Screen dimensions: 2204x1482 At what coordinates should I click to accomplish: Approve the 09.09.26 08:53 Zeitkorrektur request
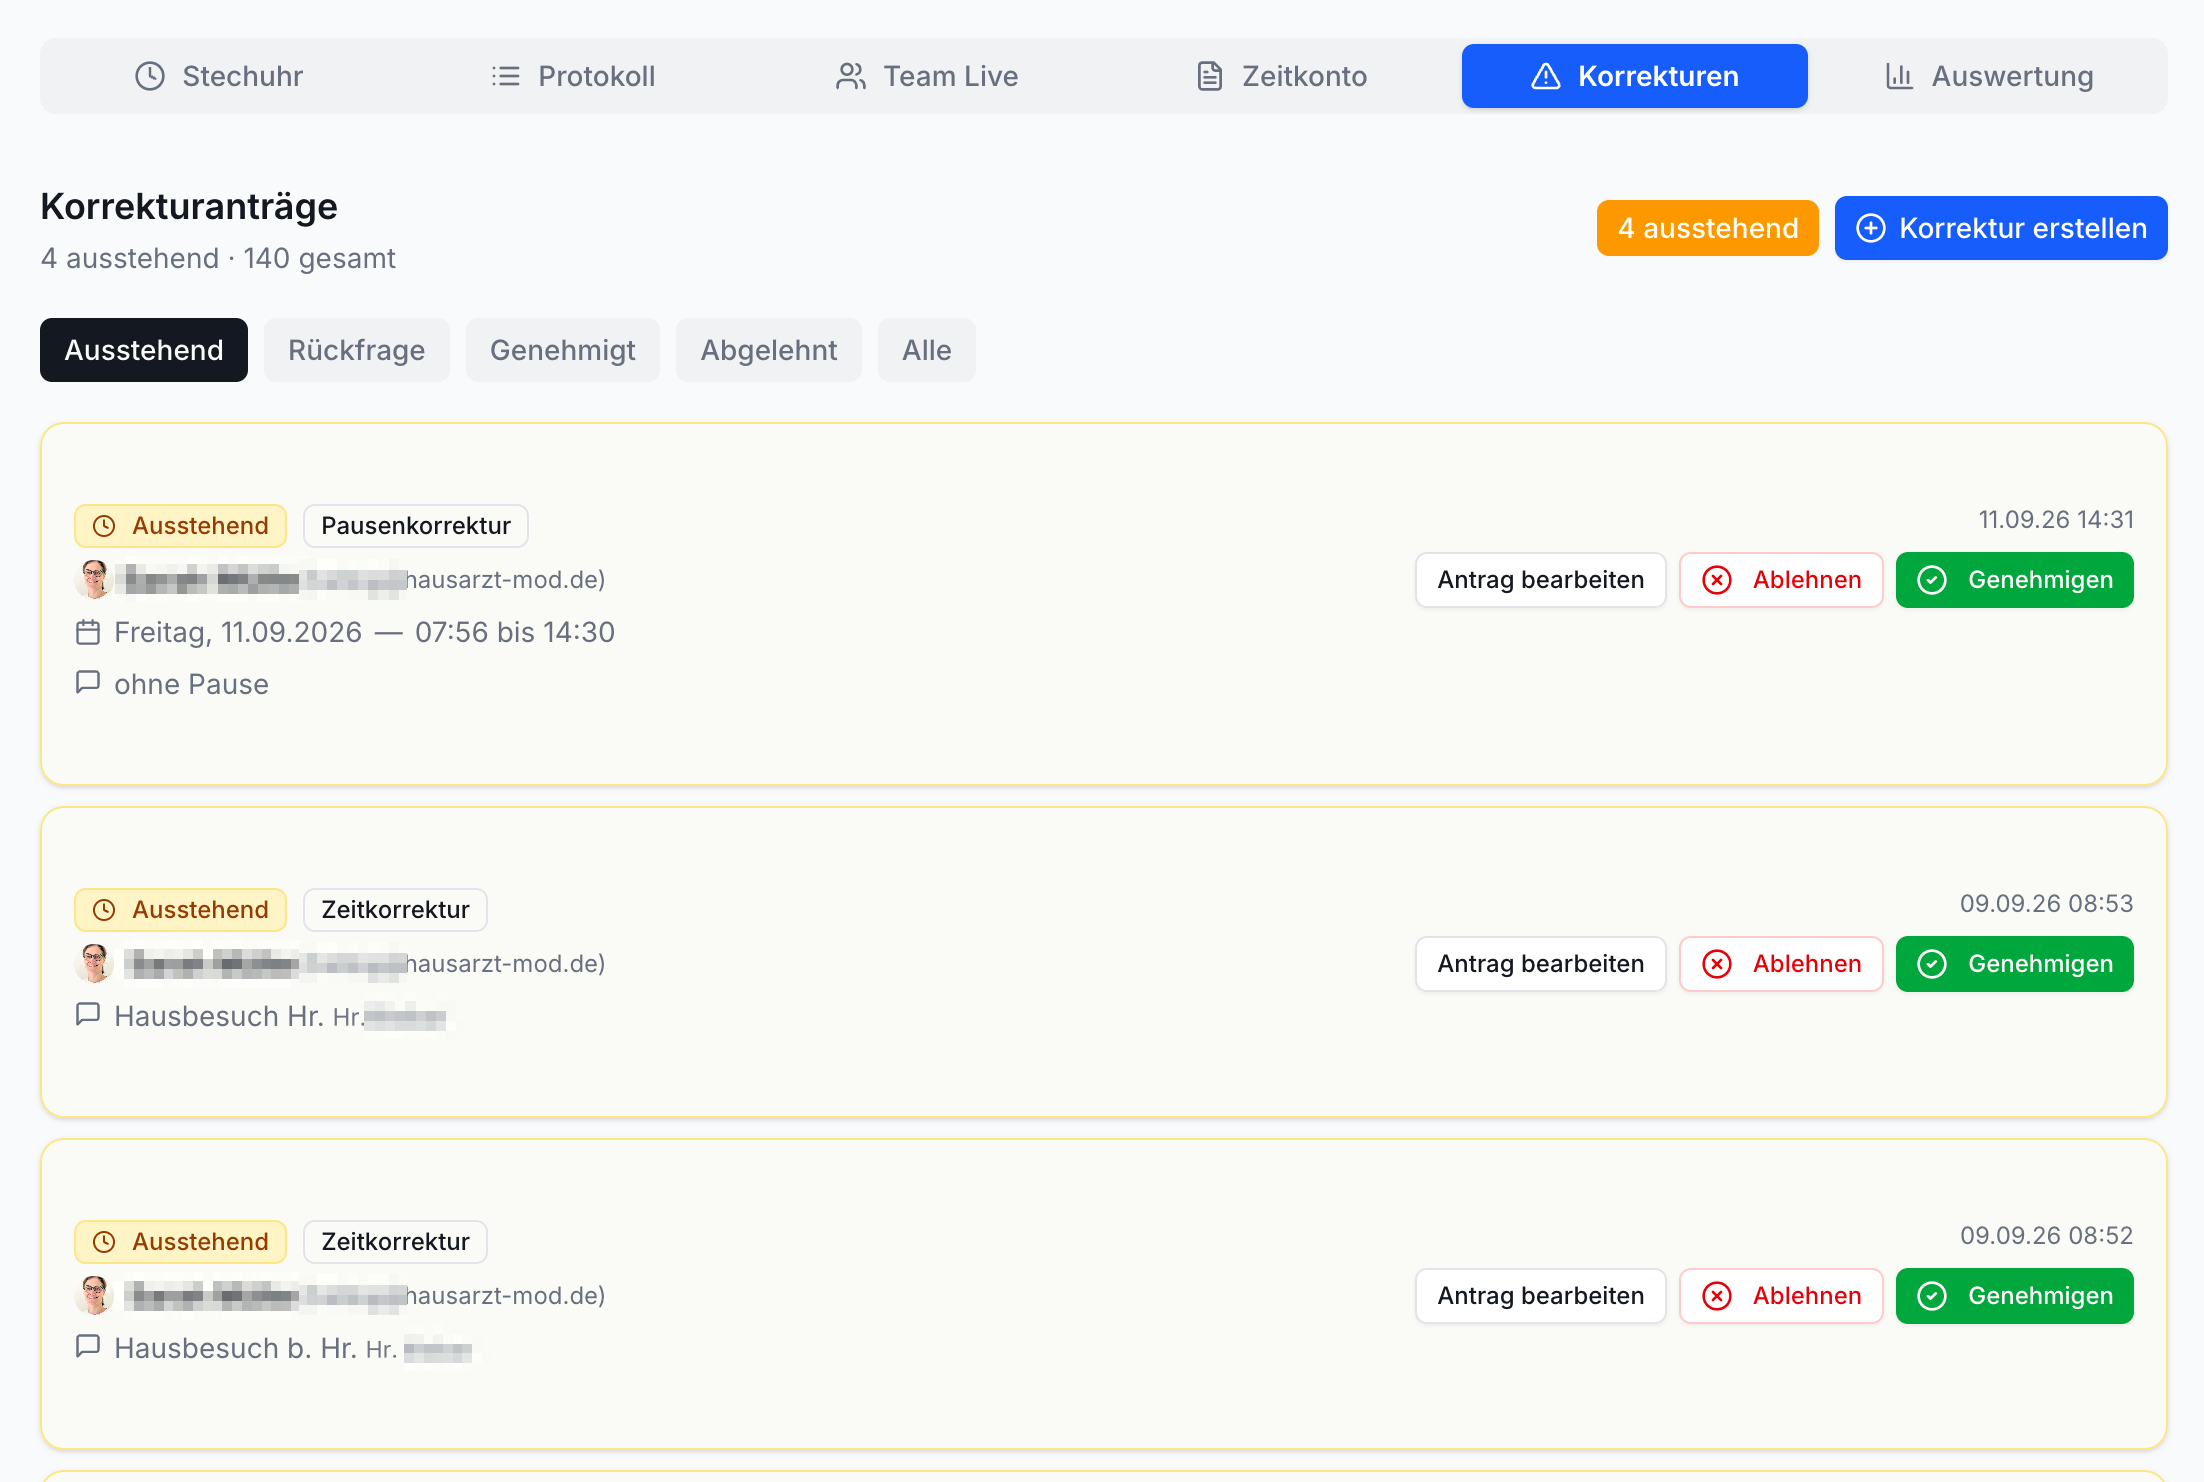[2015, 964]
